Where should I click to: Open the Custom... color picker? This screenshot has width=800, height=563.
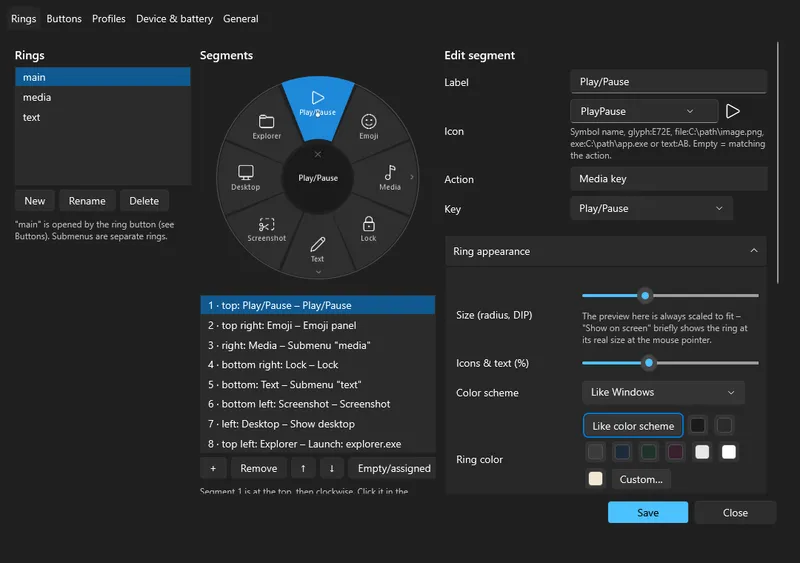[x=641, y=479]
